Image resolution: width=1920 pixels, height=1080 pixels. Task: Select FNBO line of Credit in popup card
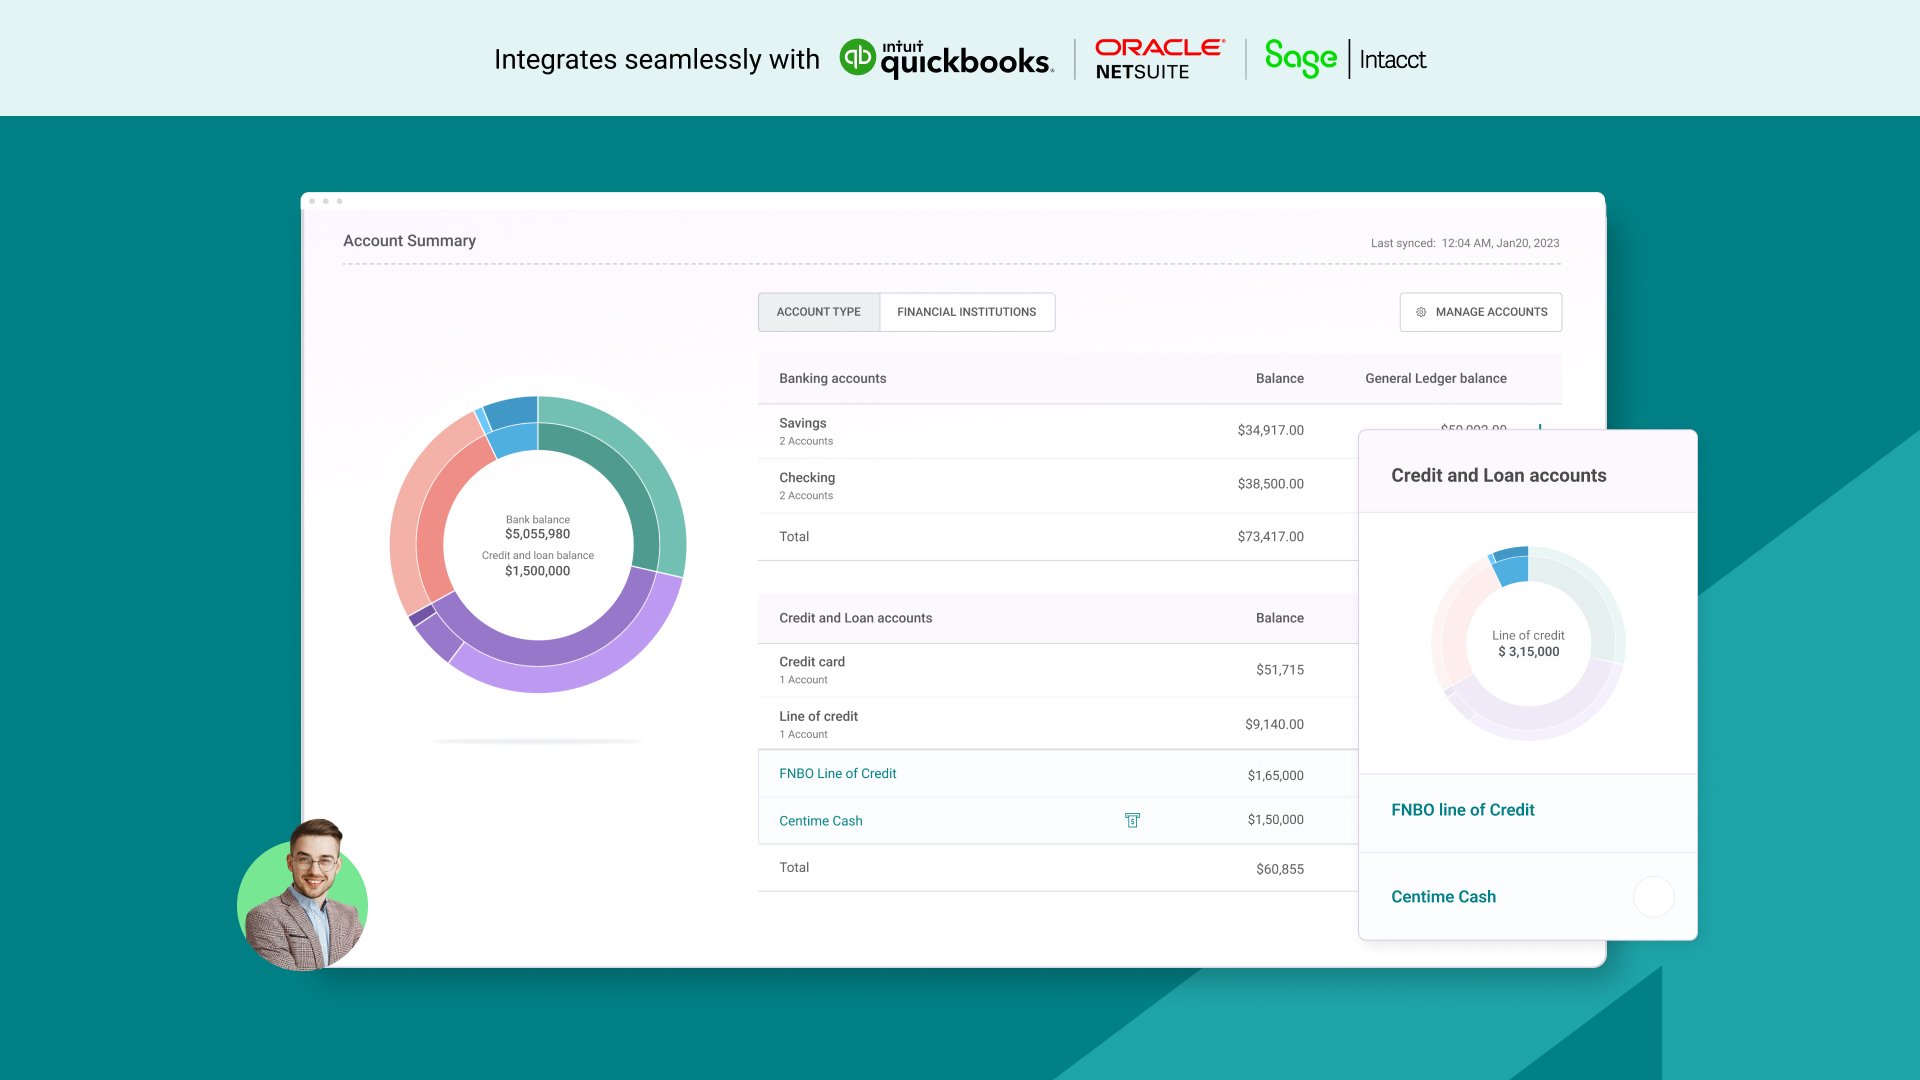point(1462,810)
